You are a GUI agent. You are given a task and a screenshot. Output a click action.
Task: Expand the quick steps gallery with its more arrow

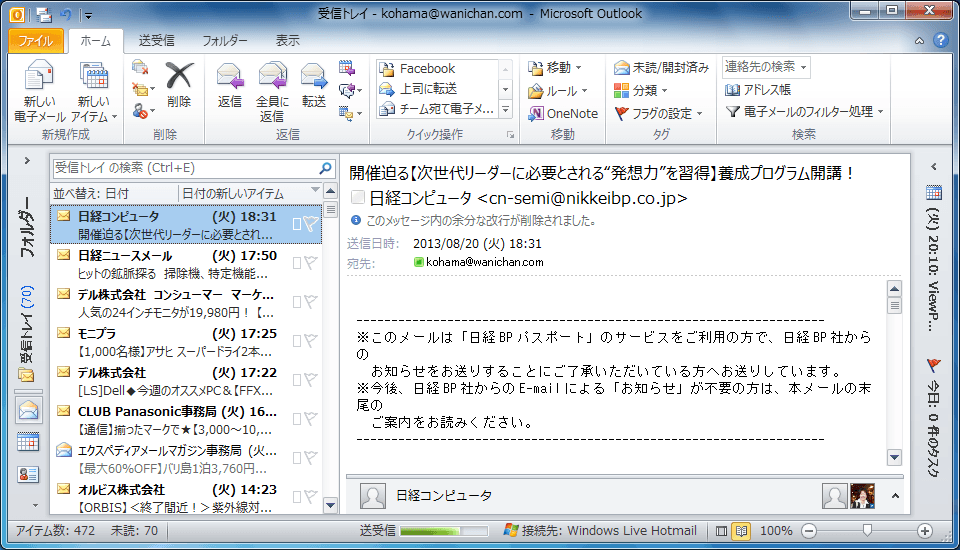[x=506, y=110]
